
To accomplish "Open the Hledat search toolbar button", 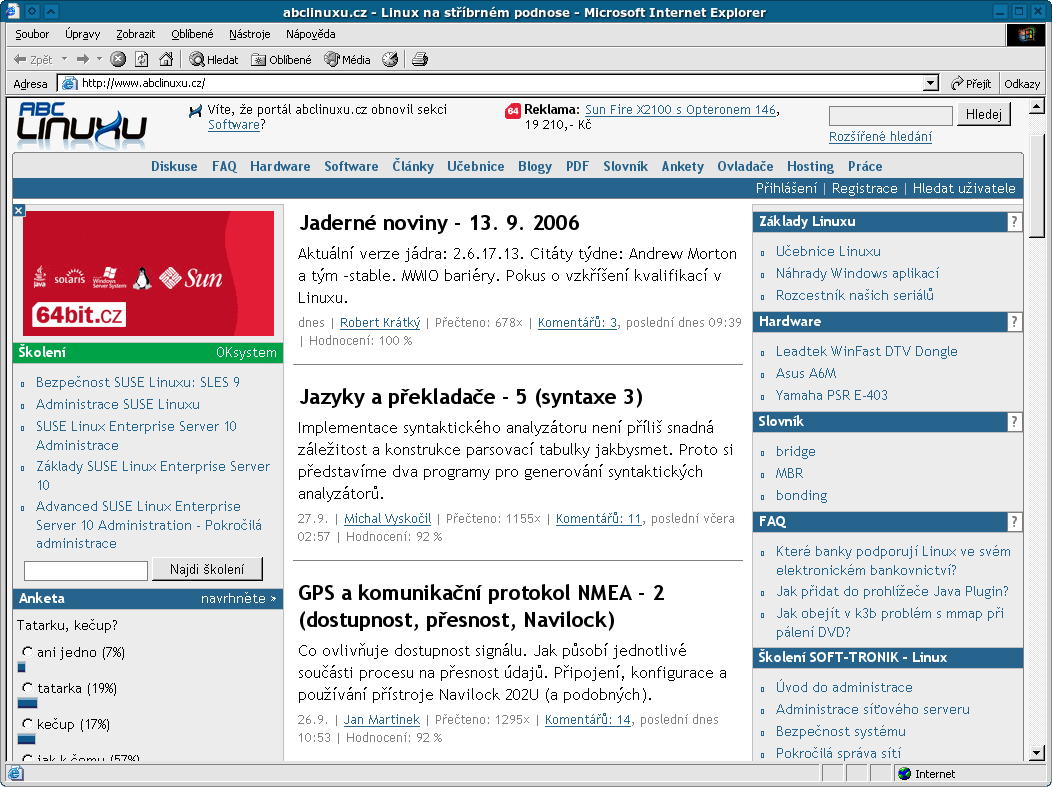I will pyautogui.click(x=214, y=60).
